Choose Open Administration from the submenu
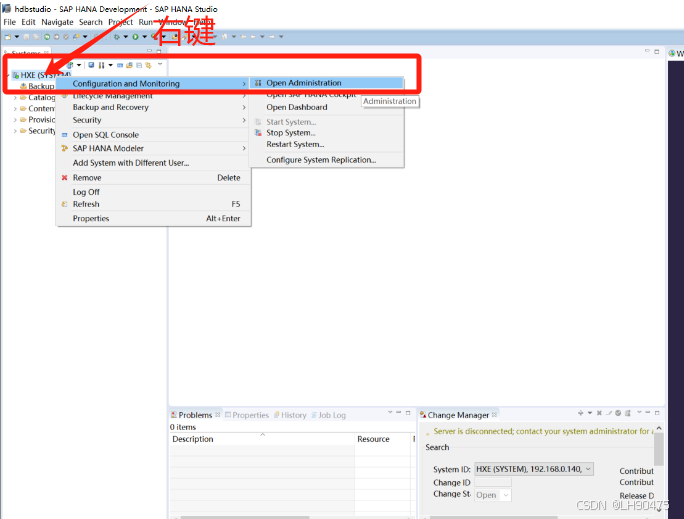684x519 pixels. click(326, 83)
